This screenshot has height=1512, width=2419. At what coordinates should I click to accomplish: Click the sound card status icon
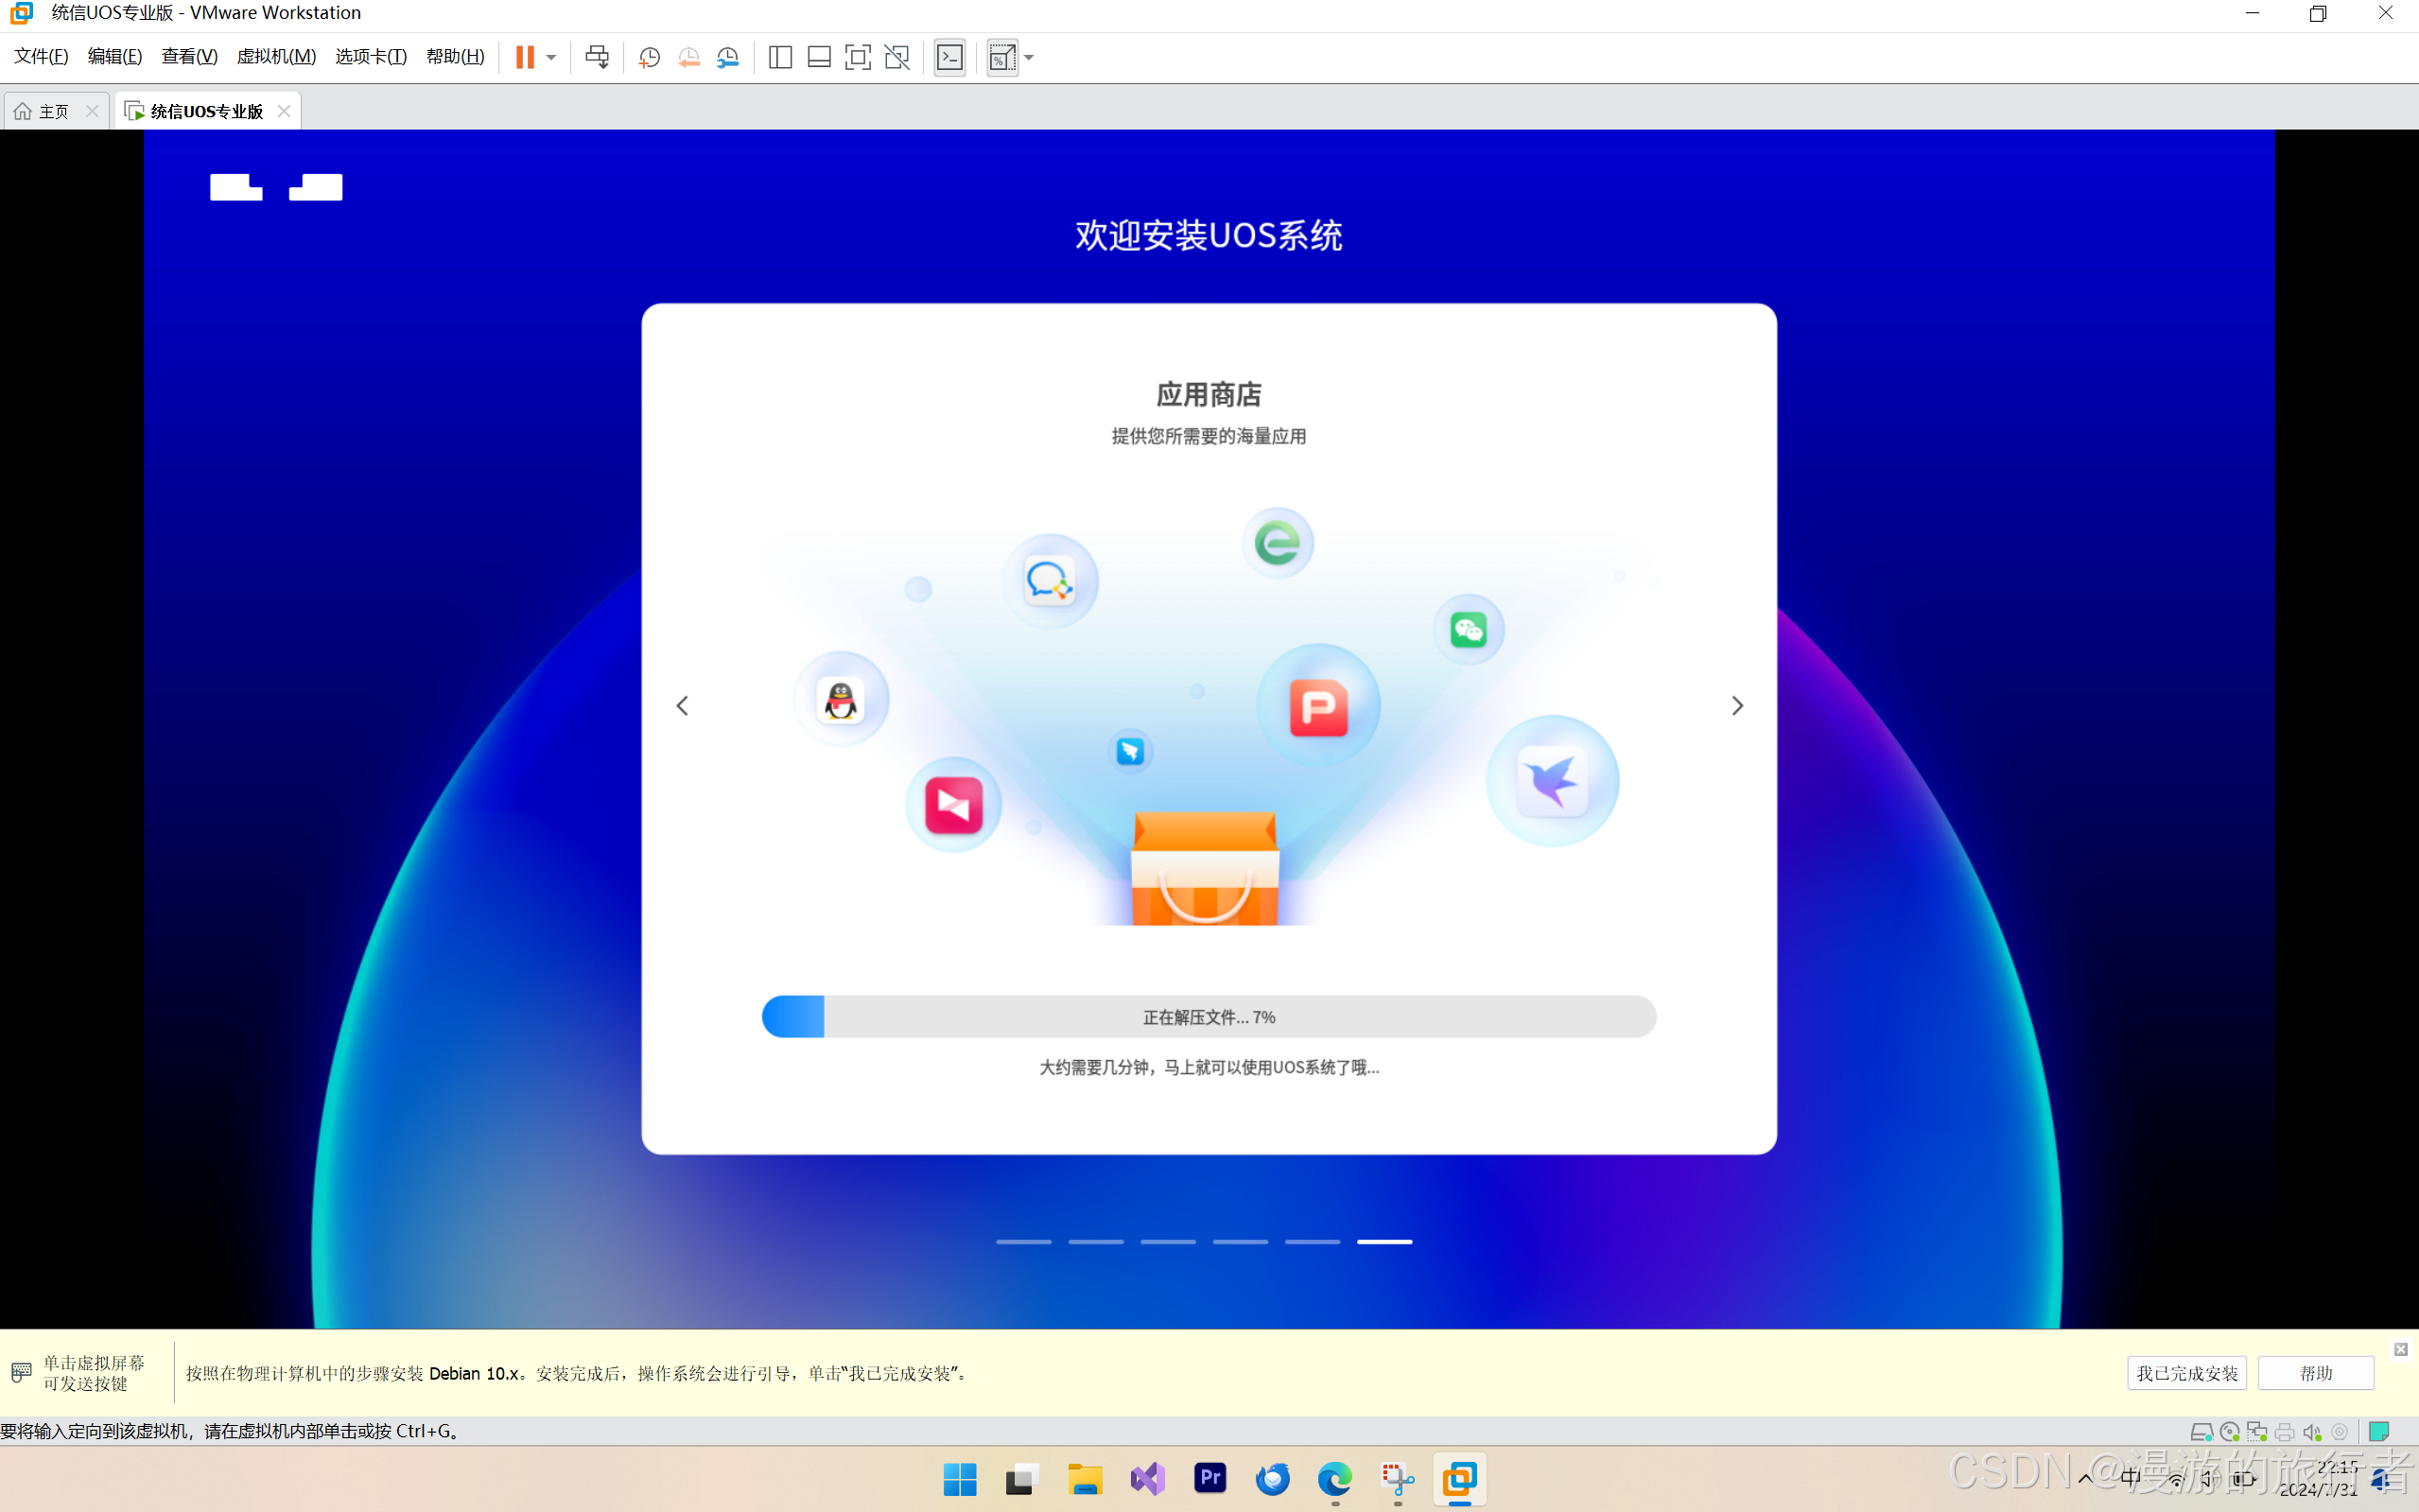pos(2312,1432)
